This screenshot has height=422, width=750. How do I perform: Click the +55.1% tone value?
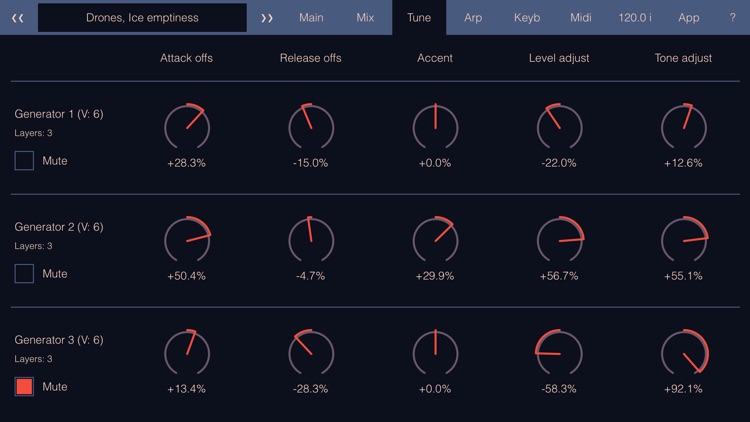(x=683, y=276)
